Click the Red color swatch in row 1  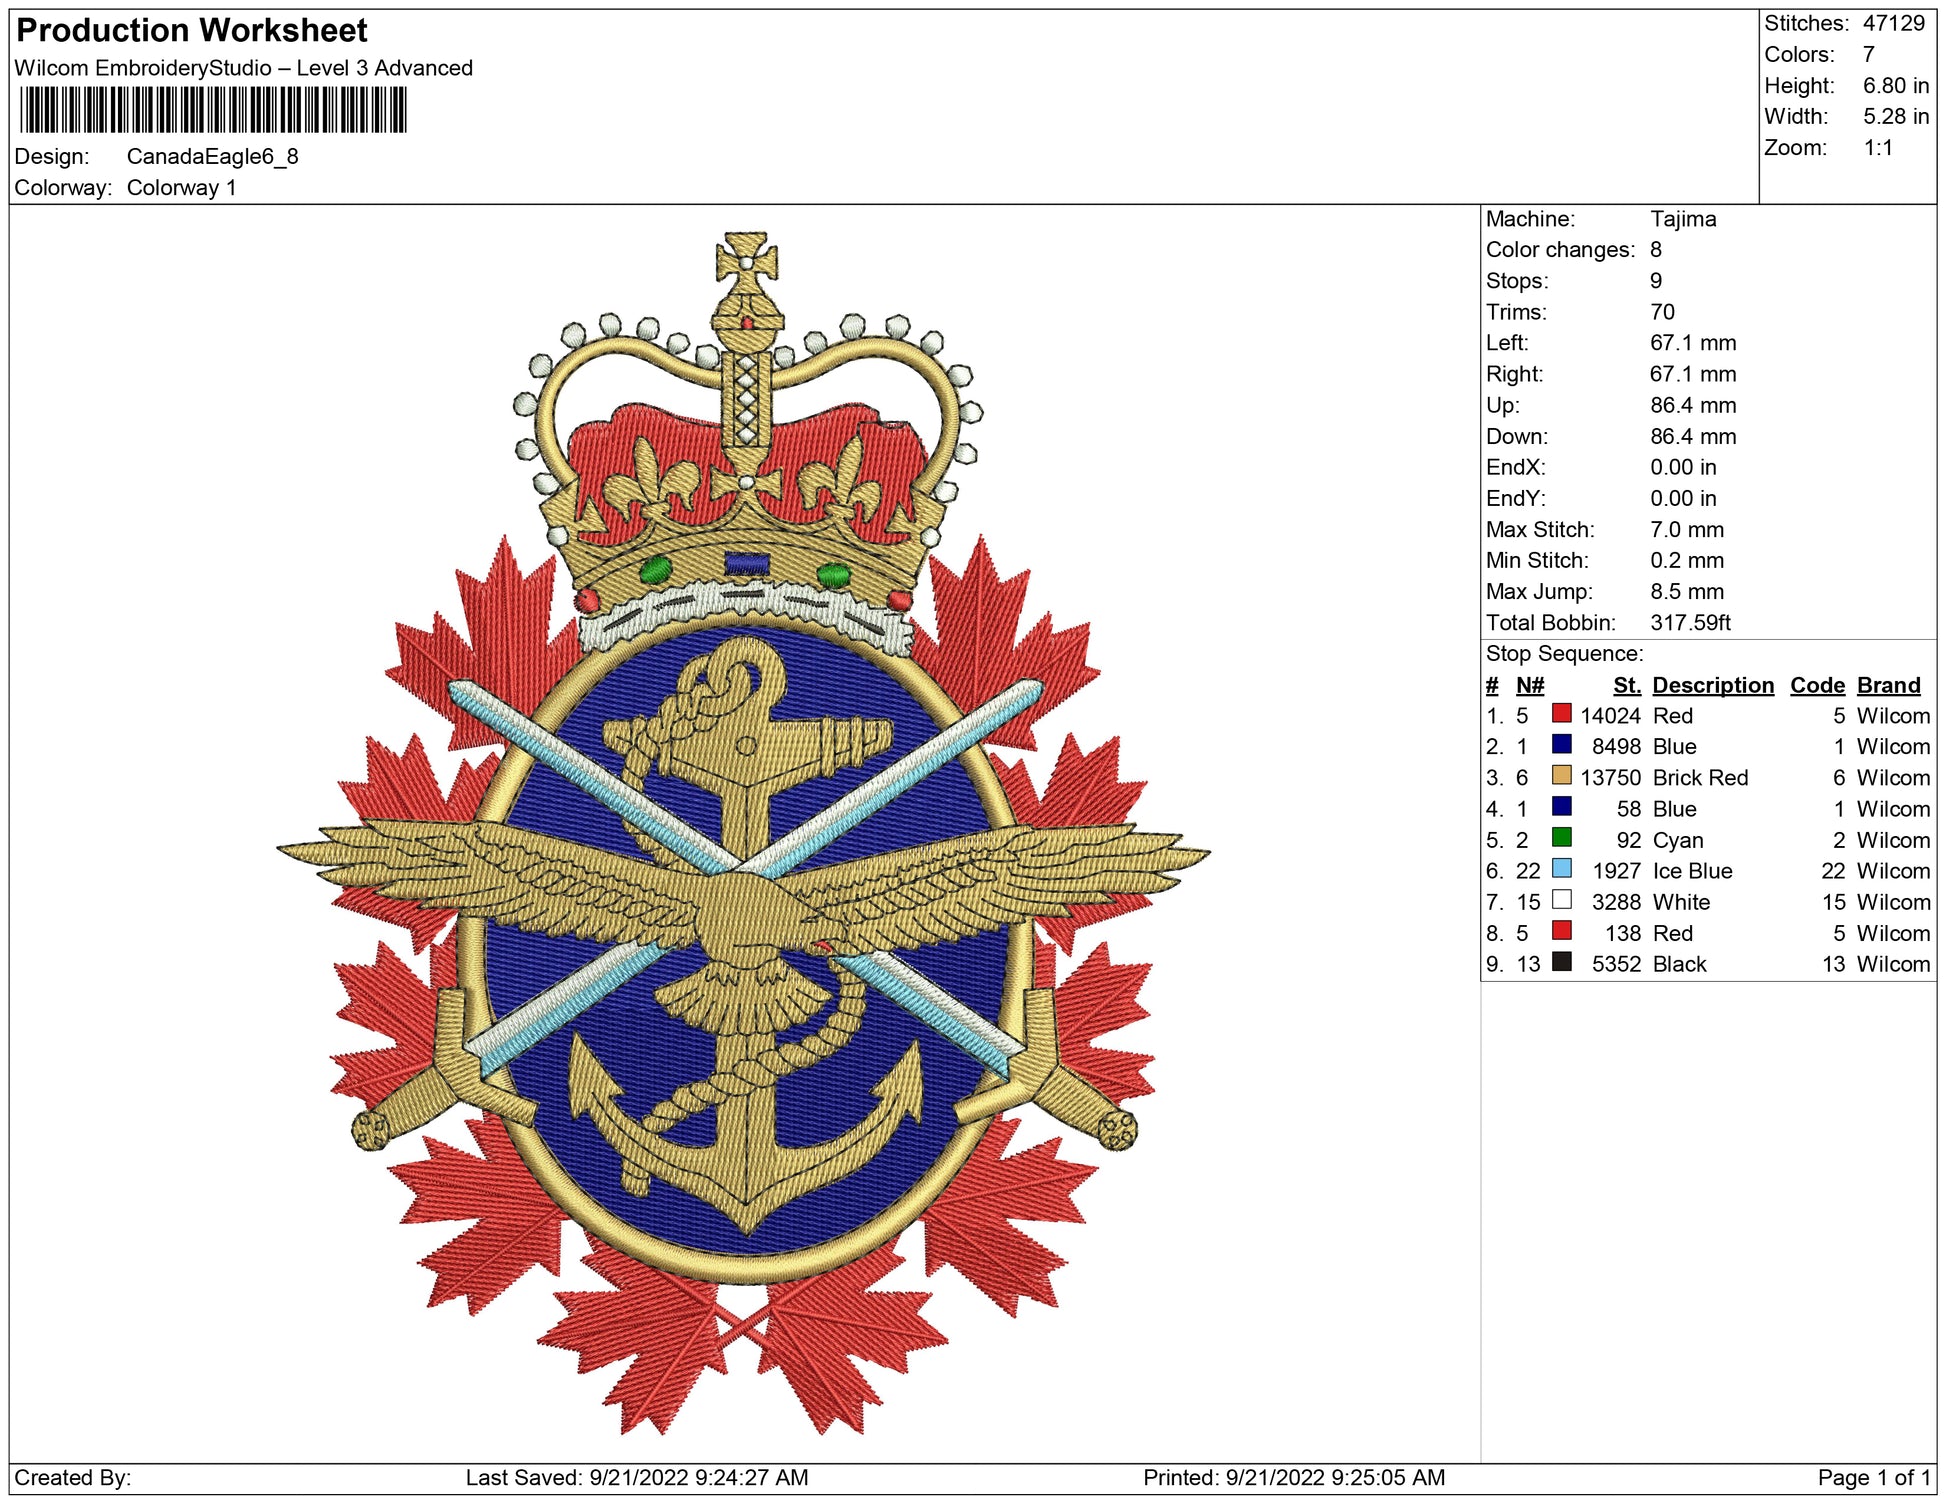coord(1561,713)
